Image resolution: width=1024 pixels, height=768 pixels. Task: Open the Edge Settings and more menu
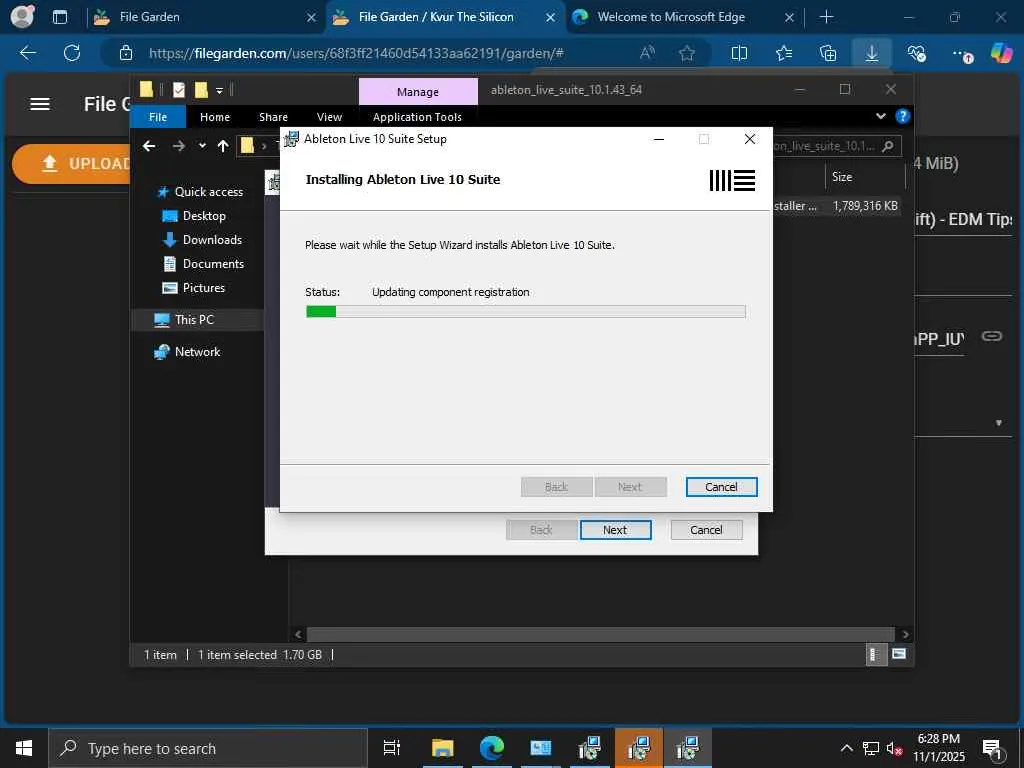pyautogui.click(x=961, y=54)
